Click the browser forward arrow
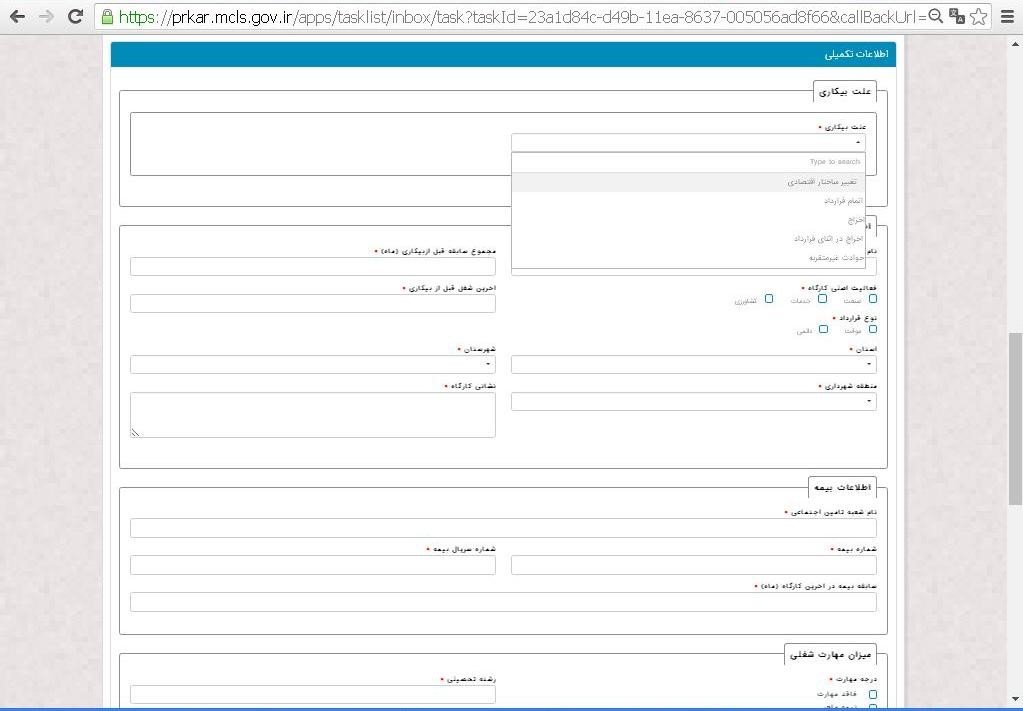Viewport: 1023px width, 711px height. pyautogui.click(x=46, y=16)
